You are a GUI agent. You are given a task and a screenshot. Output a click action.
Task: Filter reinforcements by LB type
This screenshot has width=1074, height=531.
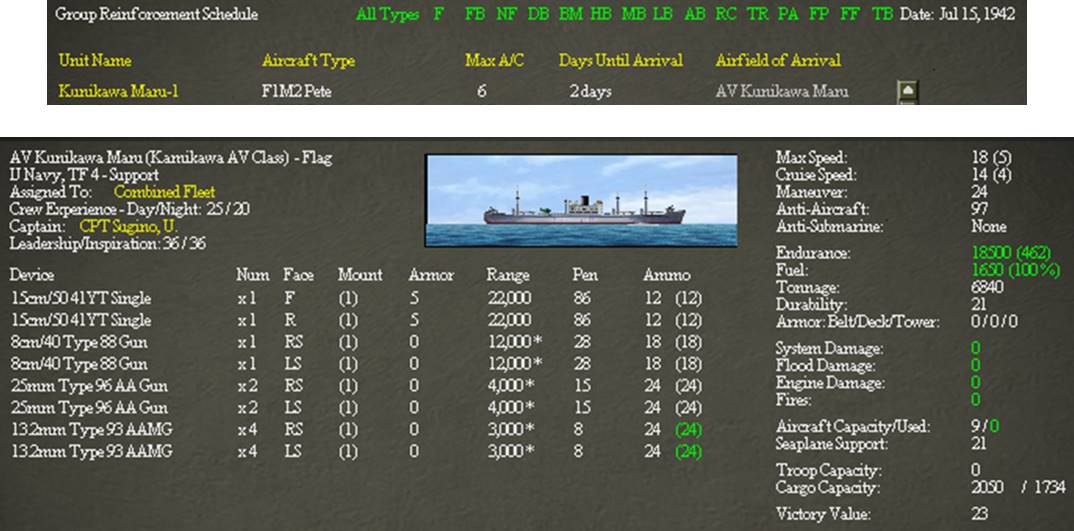[x=662, y=14]
